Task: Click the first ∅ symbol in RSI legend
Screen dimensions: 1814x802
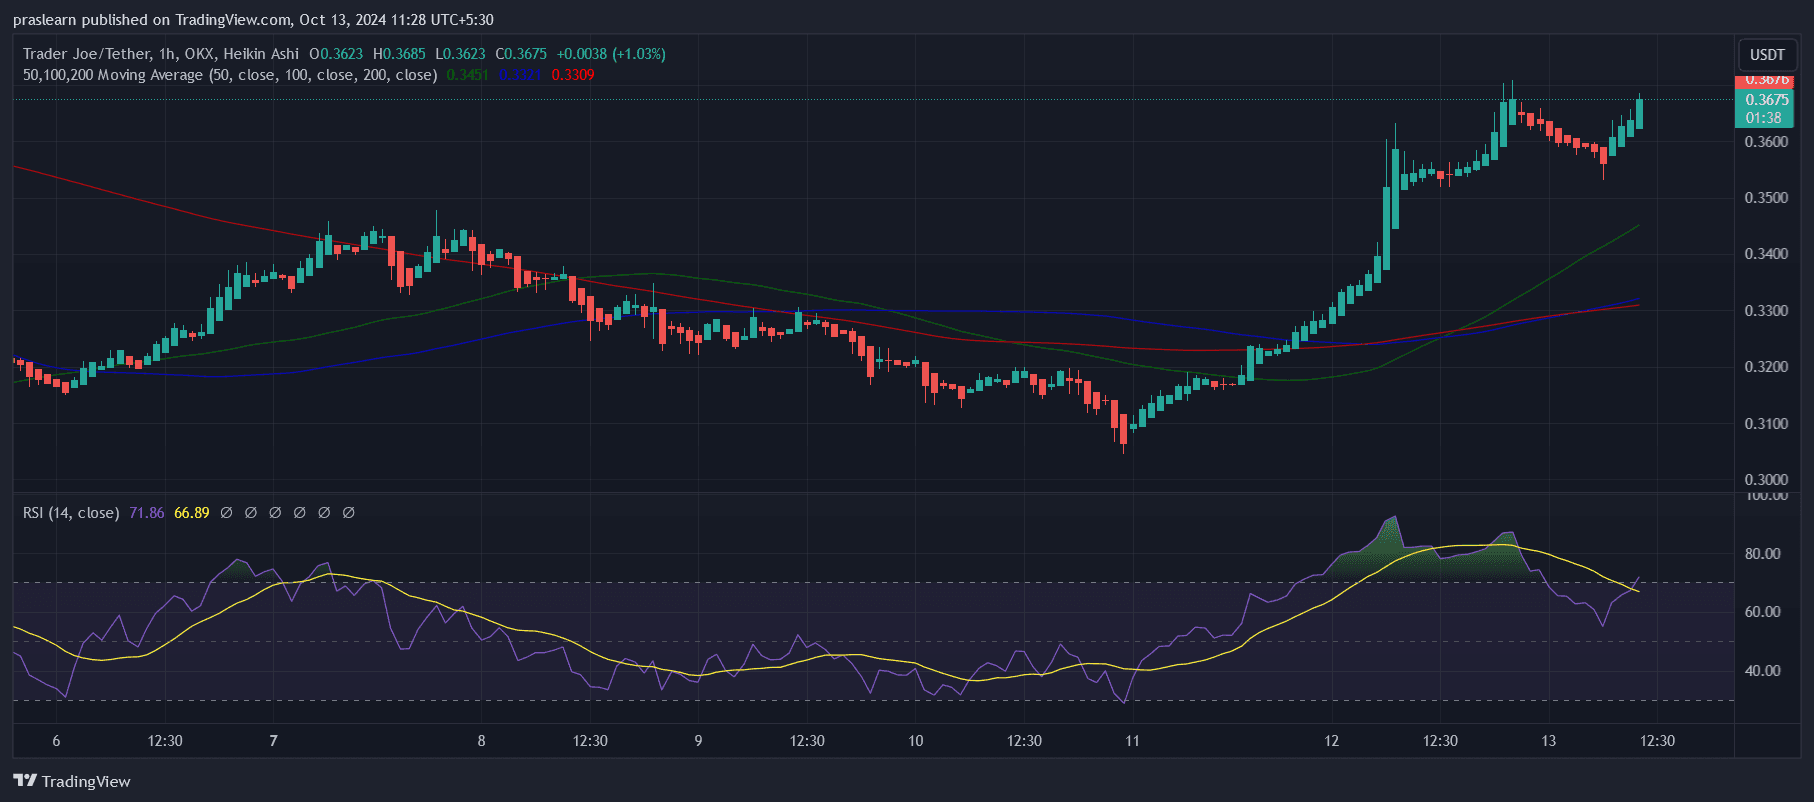Action: (226, 513)
